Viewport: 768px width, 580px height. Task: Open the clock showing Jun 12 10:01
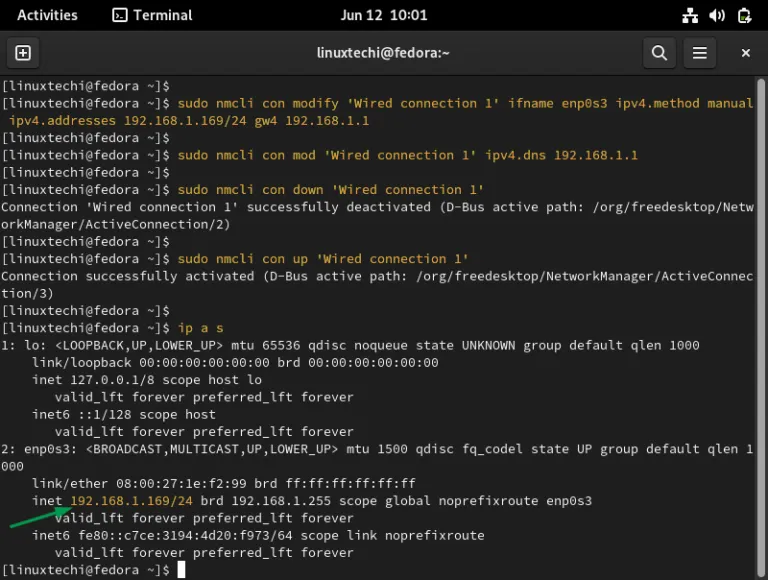384,15
